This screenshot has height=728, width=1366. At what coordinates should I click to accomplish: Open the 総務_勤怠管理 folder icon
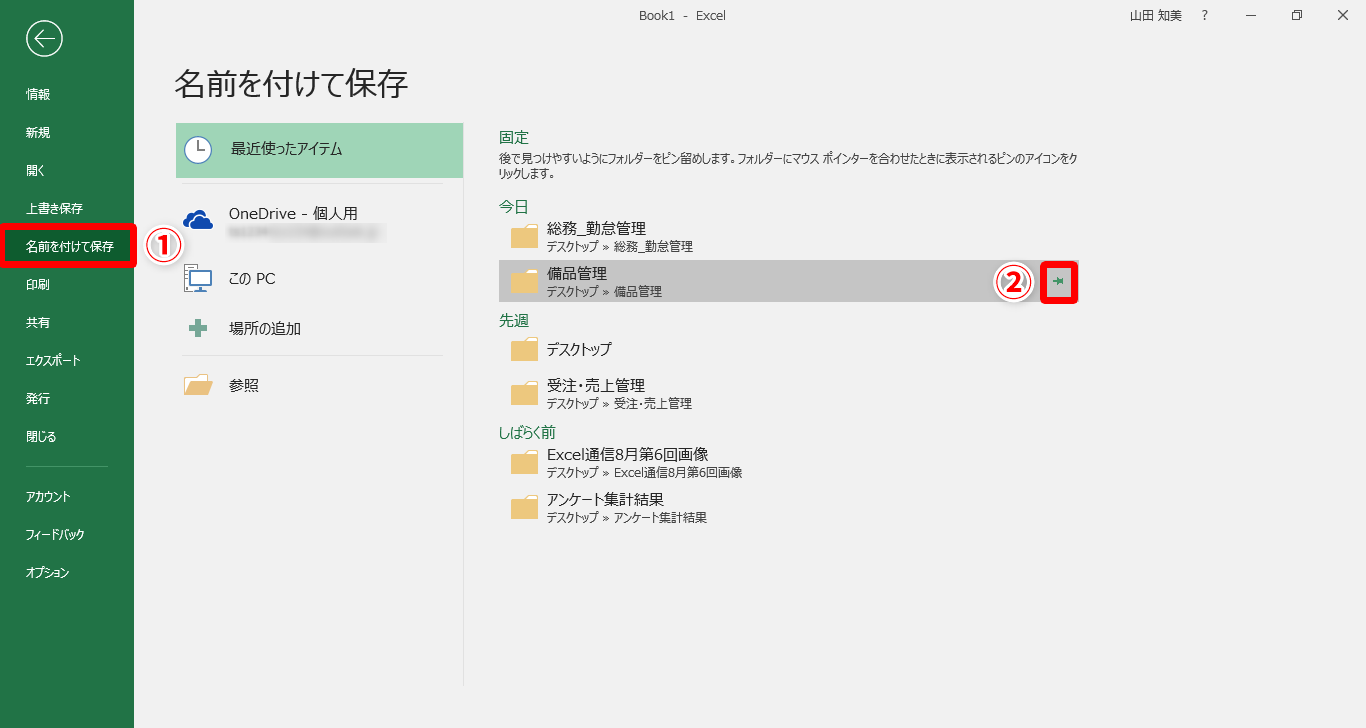click(x=524, y=236)
